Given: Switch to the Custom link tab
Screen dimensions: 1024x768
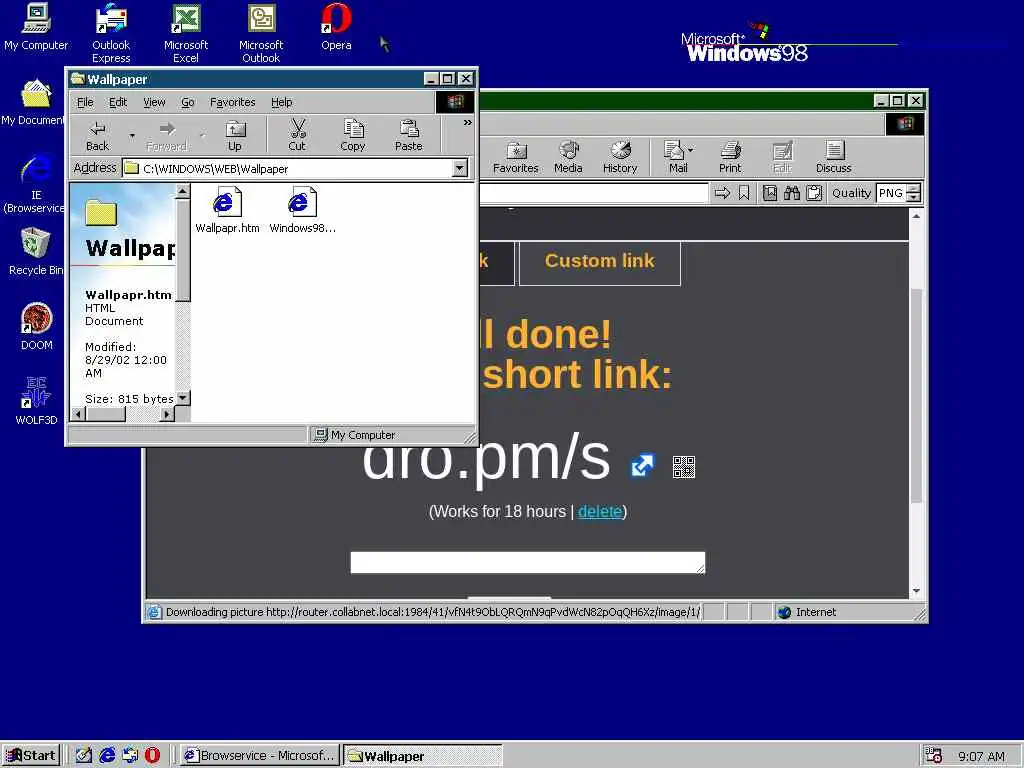Looking at the screenshot, I should 600,262.
